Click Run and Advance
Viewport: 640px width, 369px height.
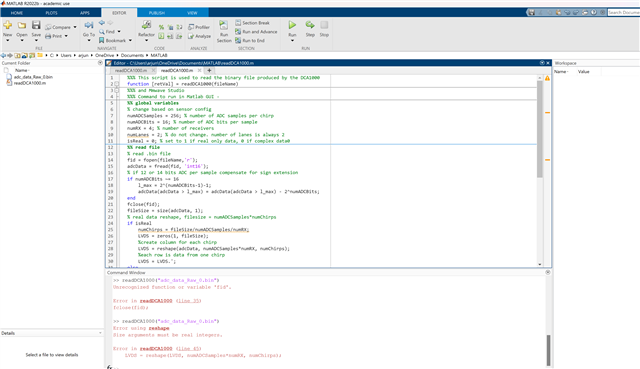tap(256, 31)
